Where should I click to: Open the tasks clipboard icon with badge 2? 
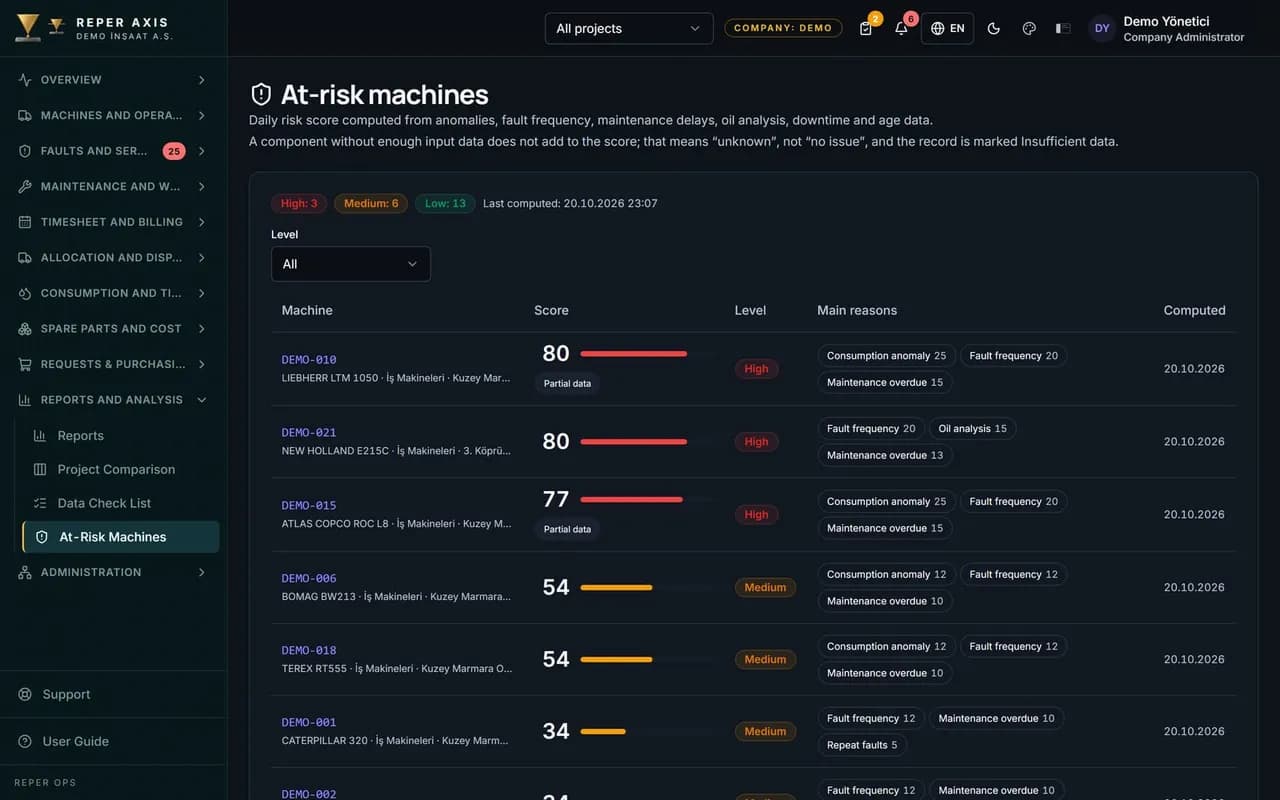(866, 28)
